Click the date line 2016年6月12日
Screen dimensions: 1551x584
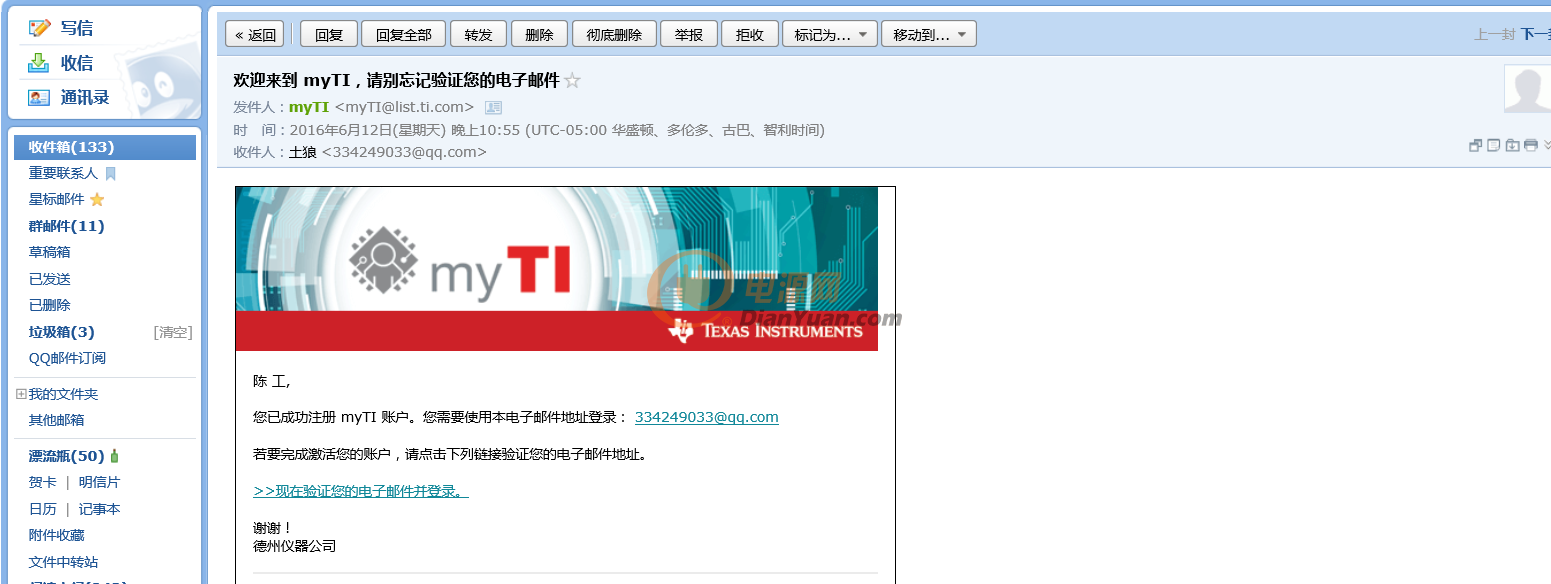(557, 130)
